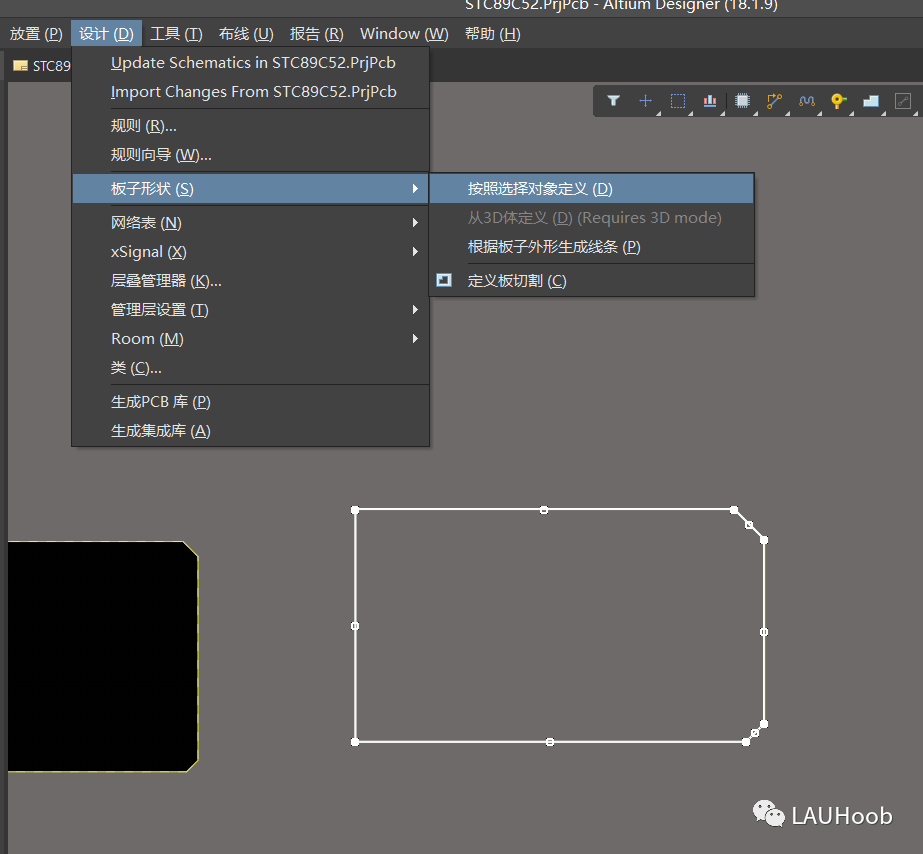The height and width of the screenshot is (854, 923).
Task: Open 类 (C)... dialog
Action: [x=251, y=368]
